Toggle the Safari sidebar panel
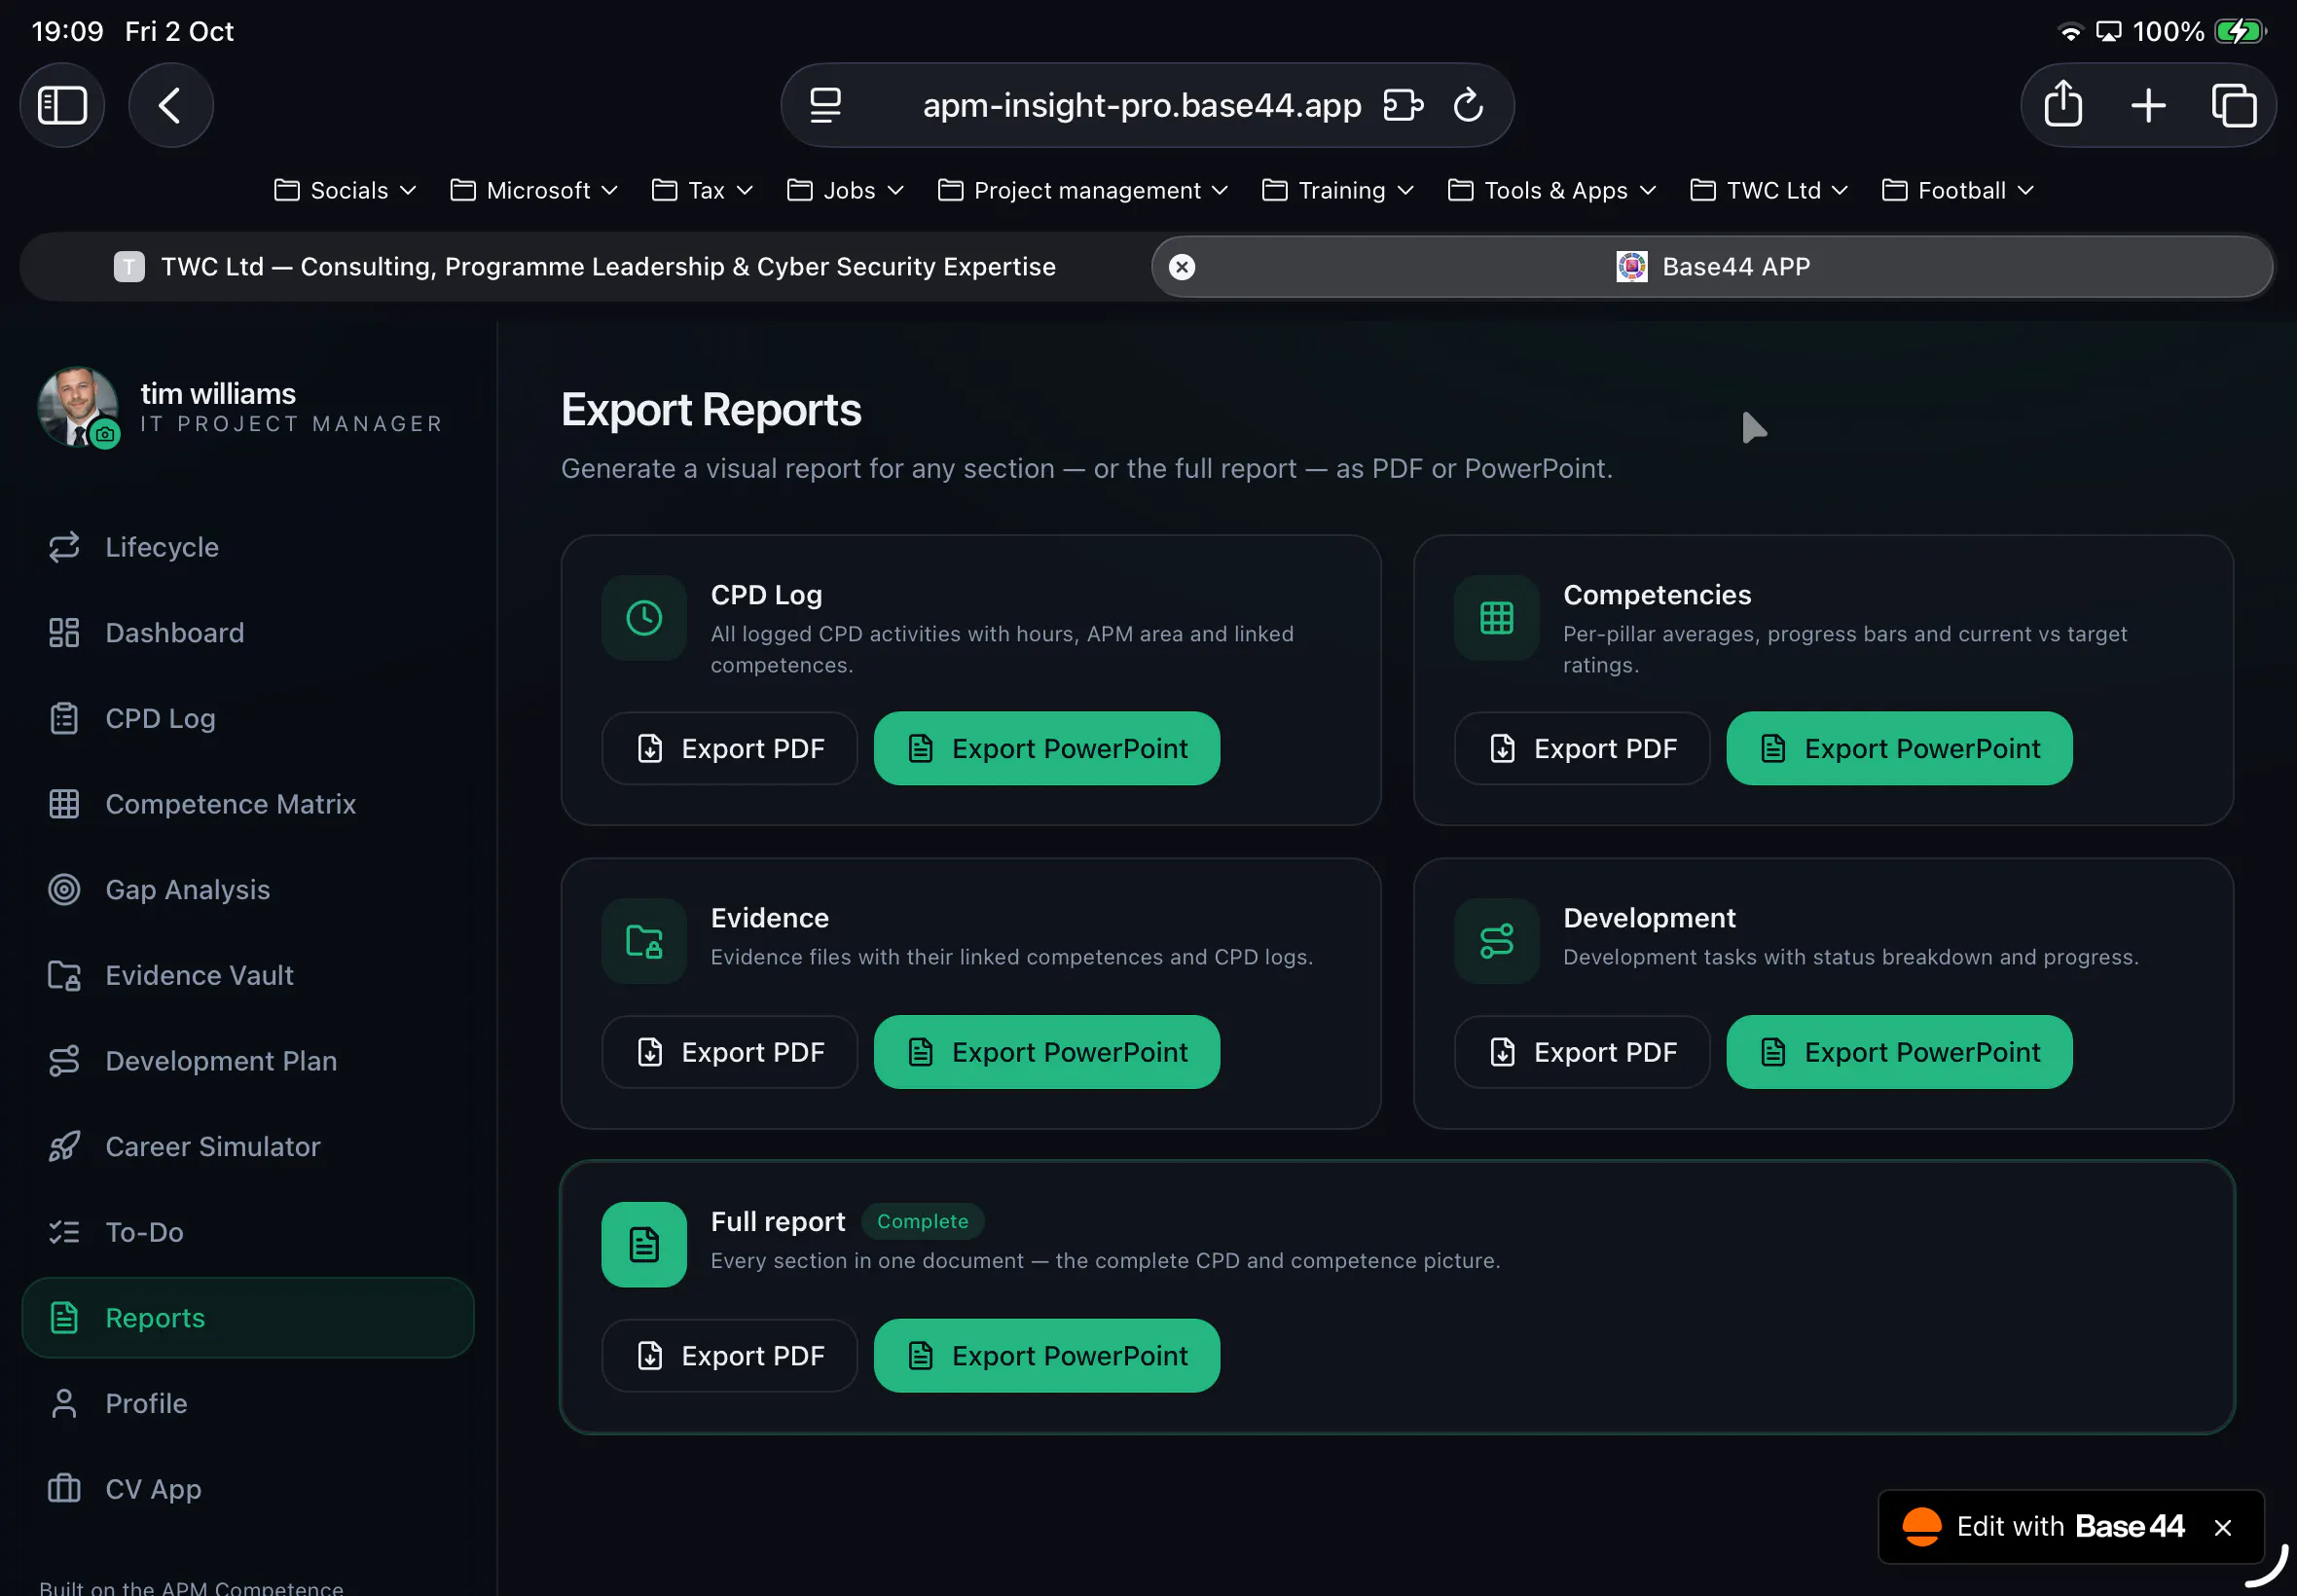The width and height of the screenshot is (2297, 1596). pos(62,105)
